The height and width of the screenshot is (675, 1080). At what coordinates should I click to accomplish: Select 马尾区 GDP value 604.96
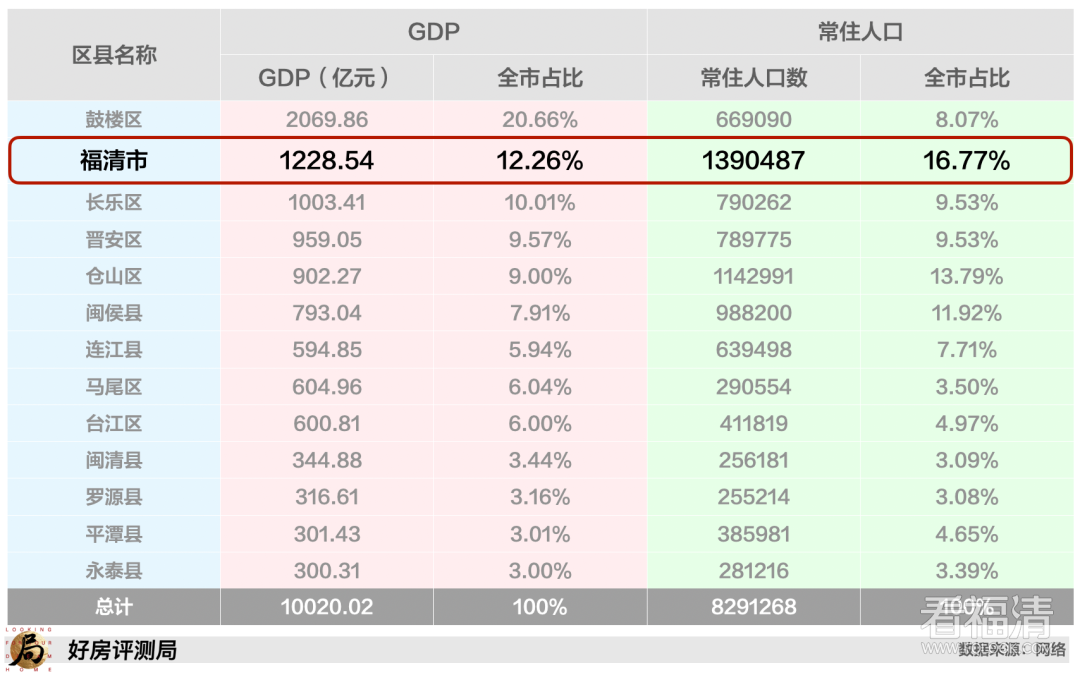tap(327, 387)
